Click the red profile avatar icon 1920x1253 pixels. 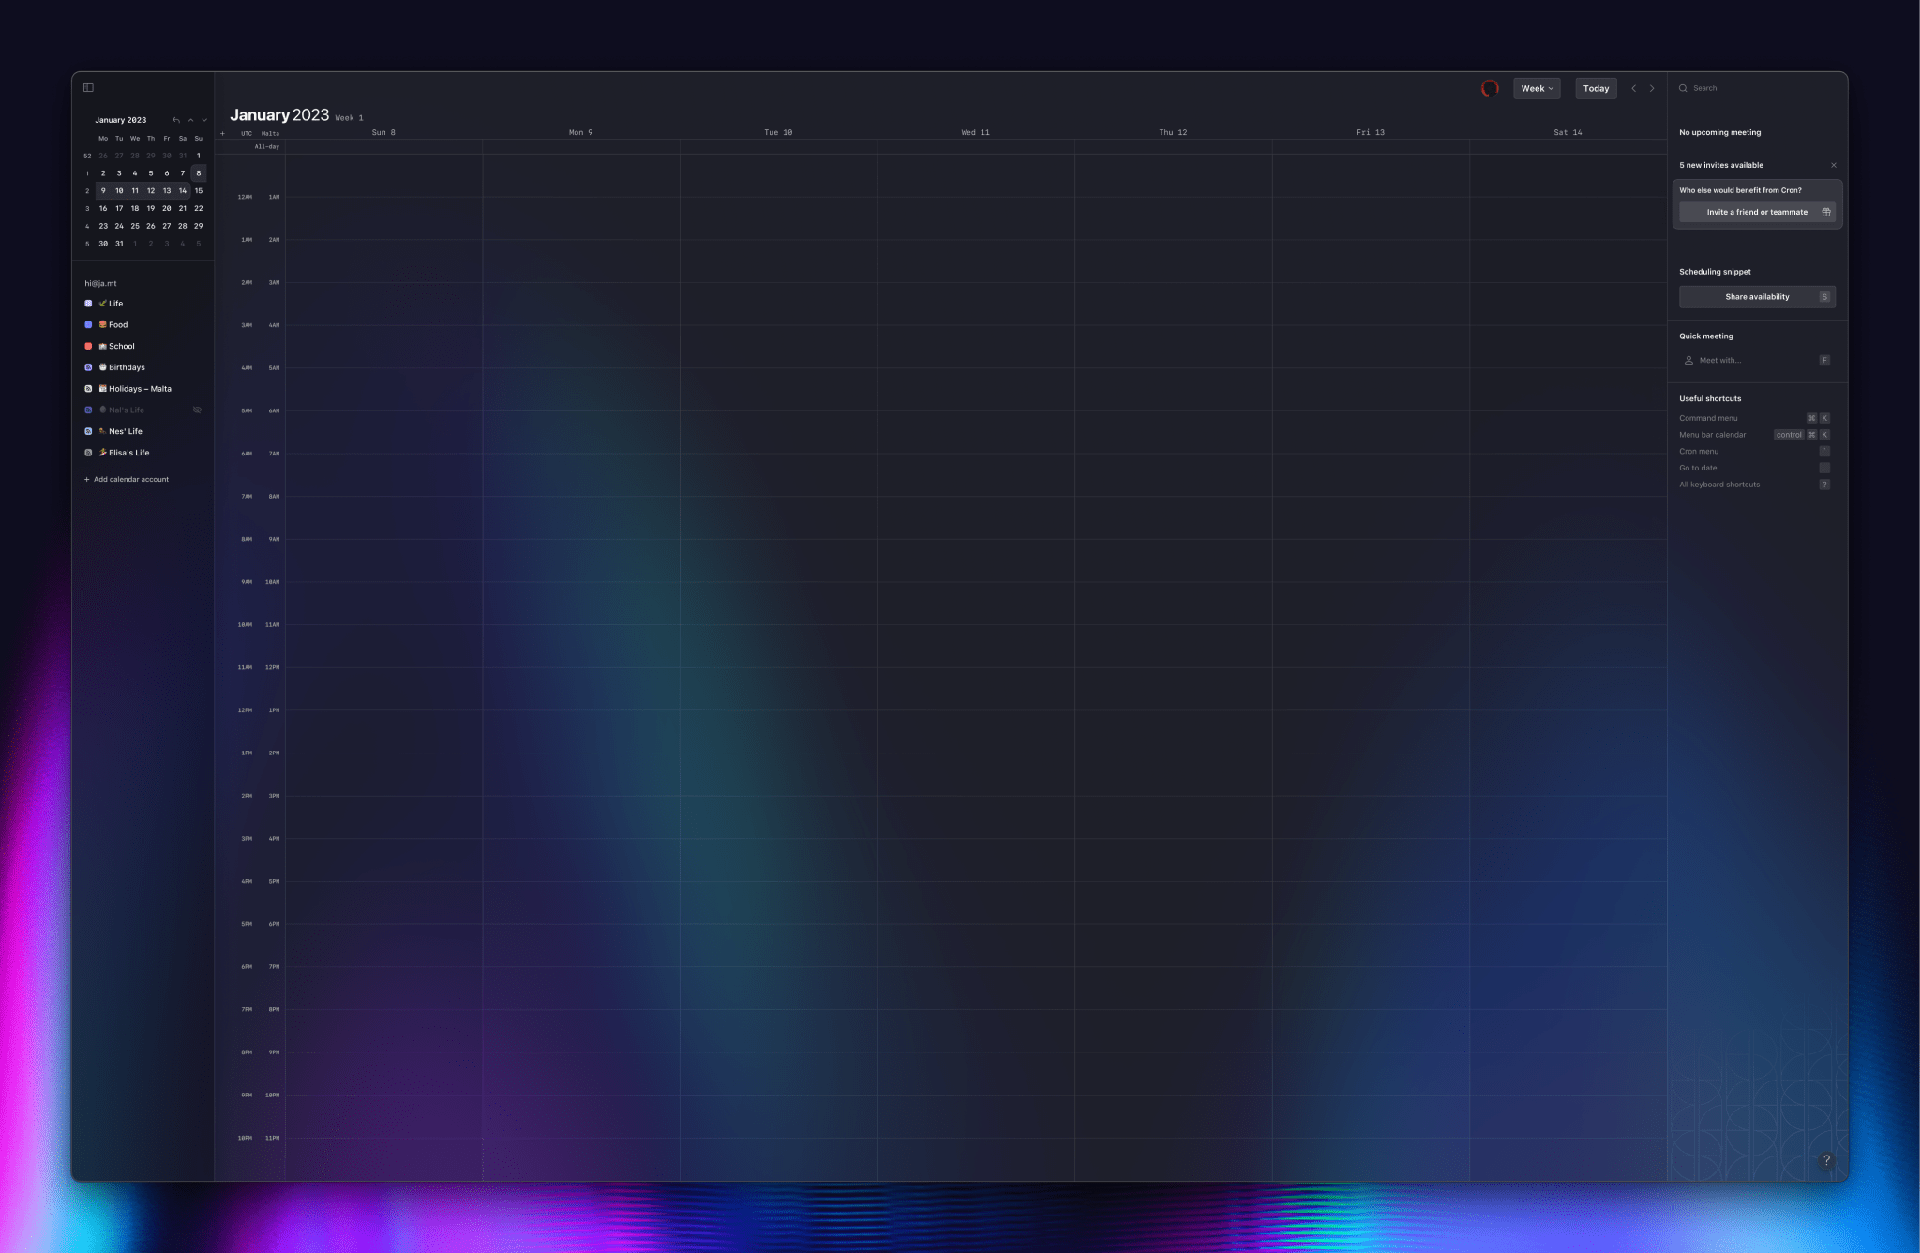(x=1489, y=88)
